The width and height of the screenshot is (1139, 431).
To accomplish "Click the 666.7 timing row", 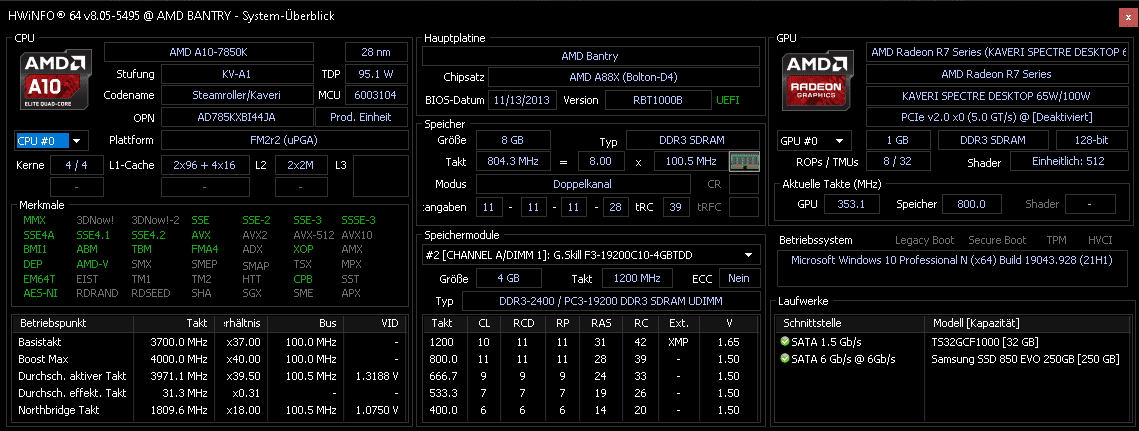I will (591, 376).
